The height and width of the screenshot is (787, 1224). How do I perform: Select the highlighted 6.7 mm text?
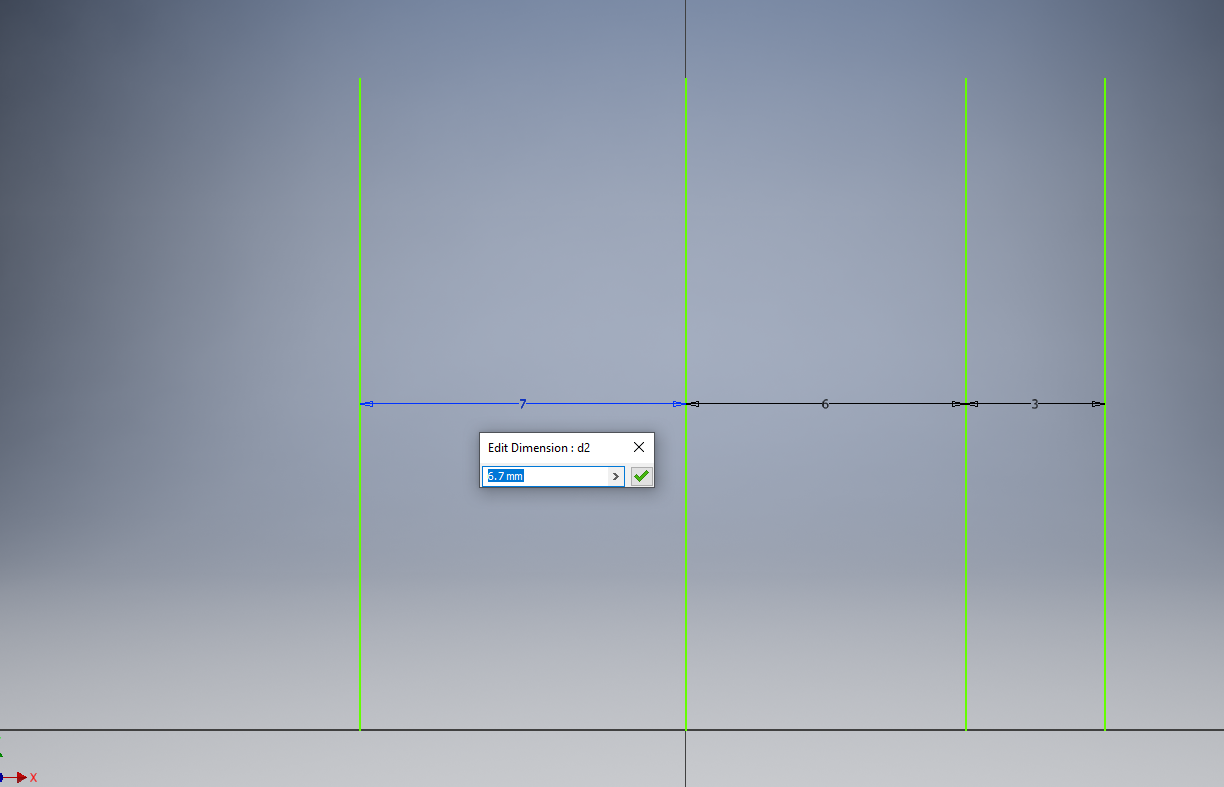tap(505, 476)
